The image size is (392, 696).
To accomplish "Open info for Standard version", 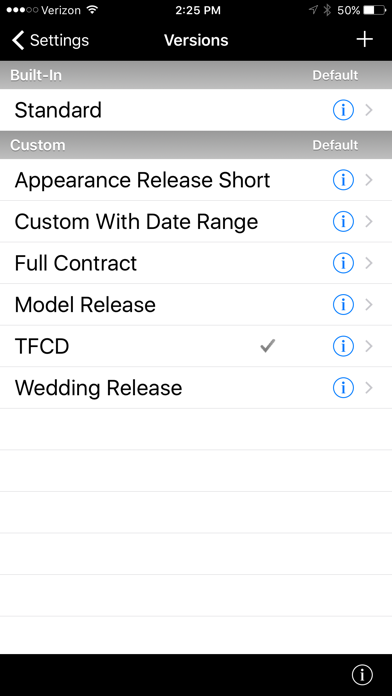I will tap(343, 110).
